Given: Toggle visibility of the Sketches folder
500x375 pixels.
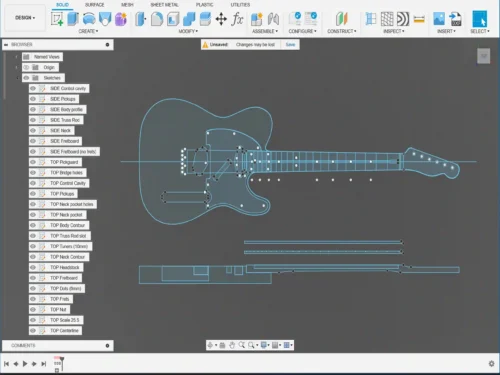Looking at the screenshot, I should click(26, 78).
